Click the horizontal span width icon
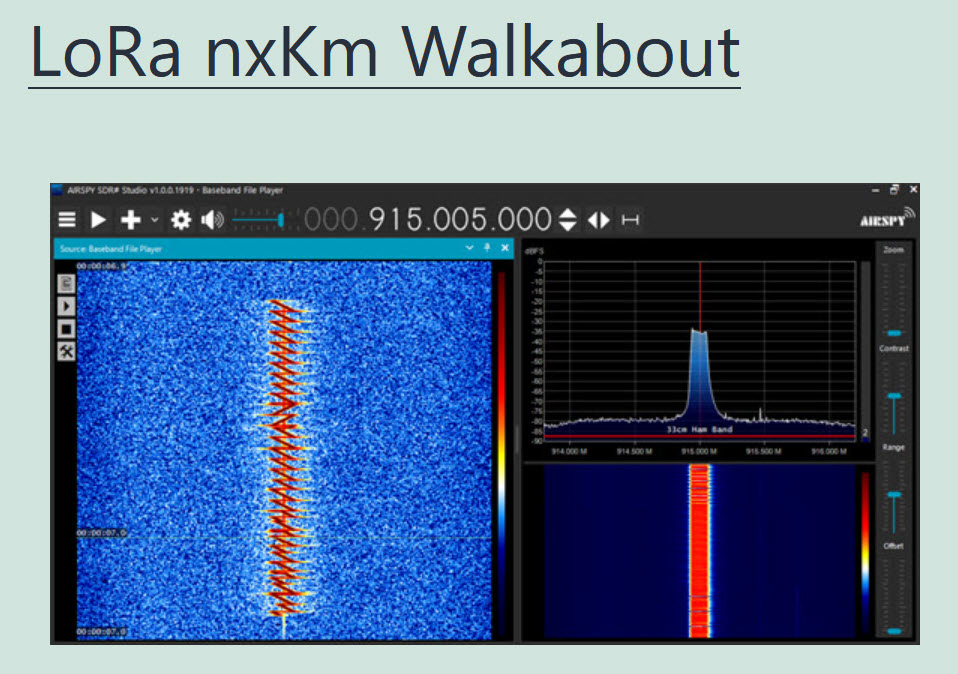This screenshot has height=674, width=958. 629,220
